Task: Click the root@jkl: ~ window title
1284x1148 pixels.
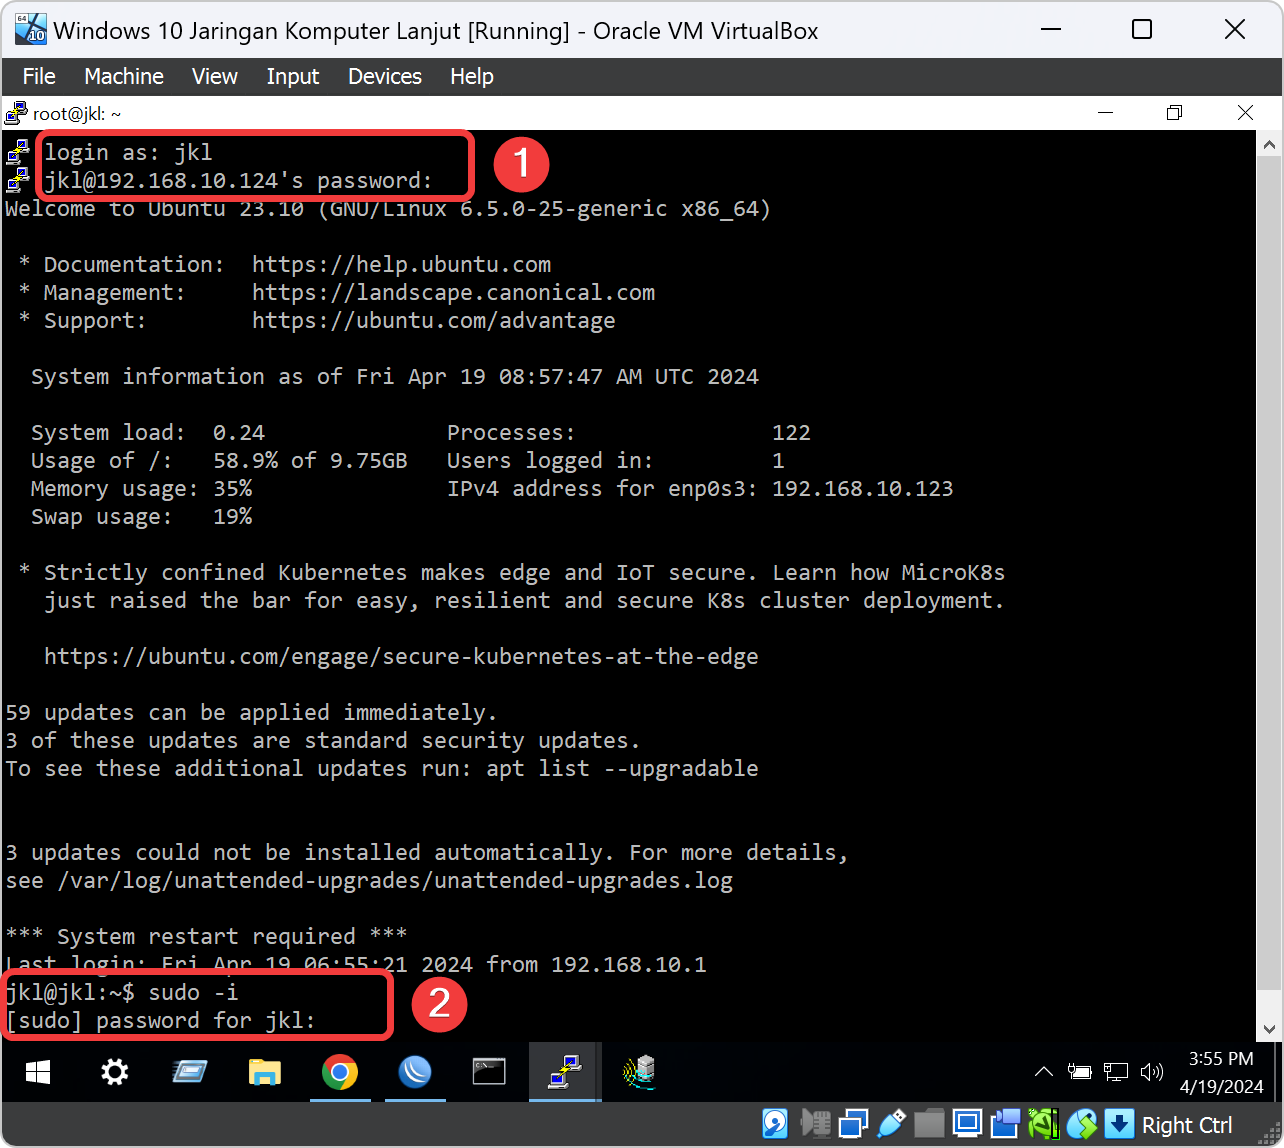Action: (x=77, y=114)
